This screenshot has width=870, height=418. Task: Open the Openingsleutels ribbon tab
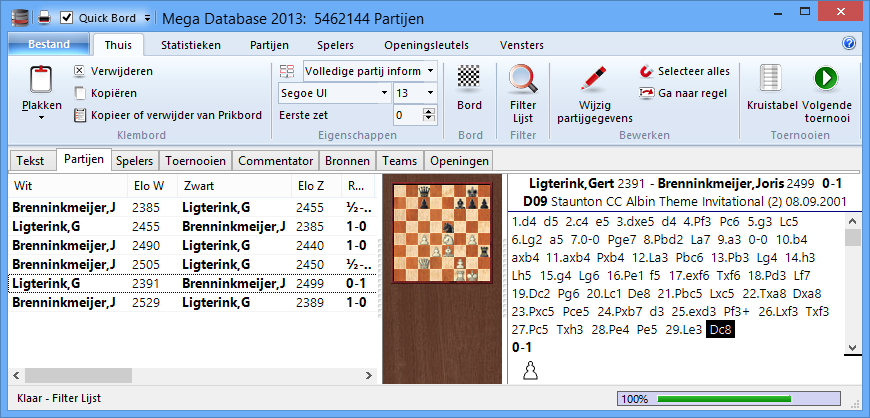[x=426, y=45]
